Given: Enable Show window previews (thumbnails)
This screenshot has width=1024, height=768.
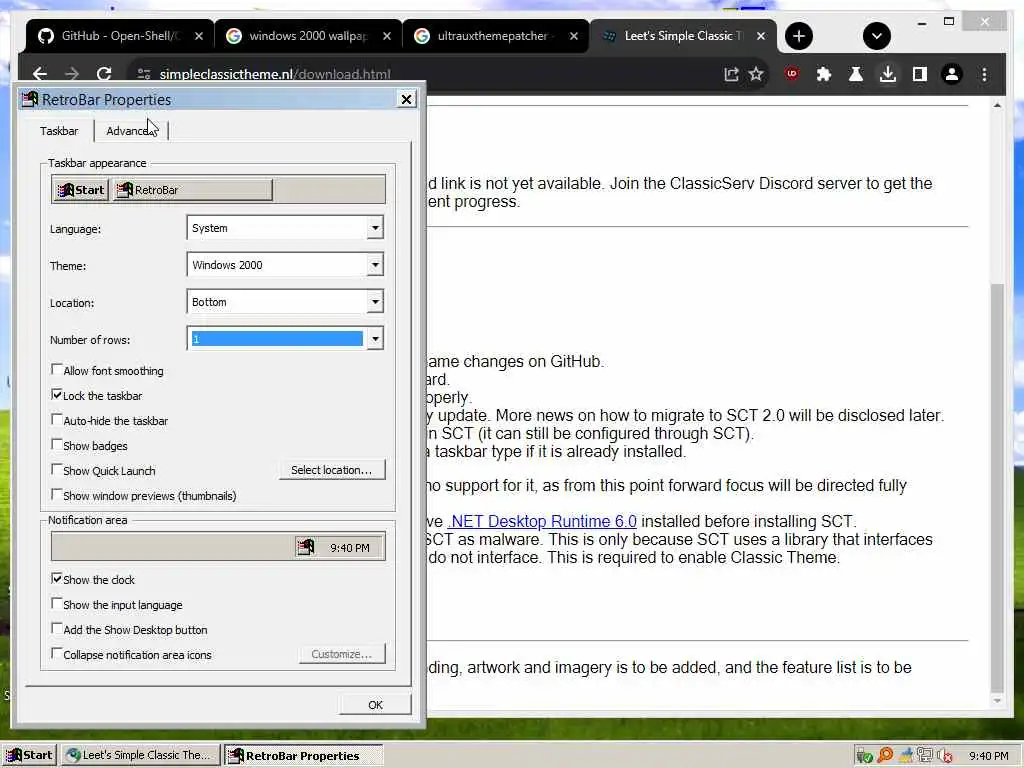Looking at the screenshot, I should tap(57, 494).
